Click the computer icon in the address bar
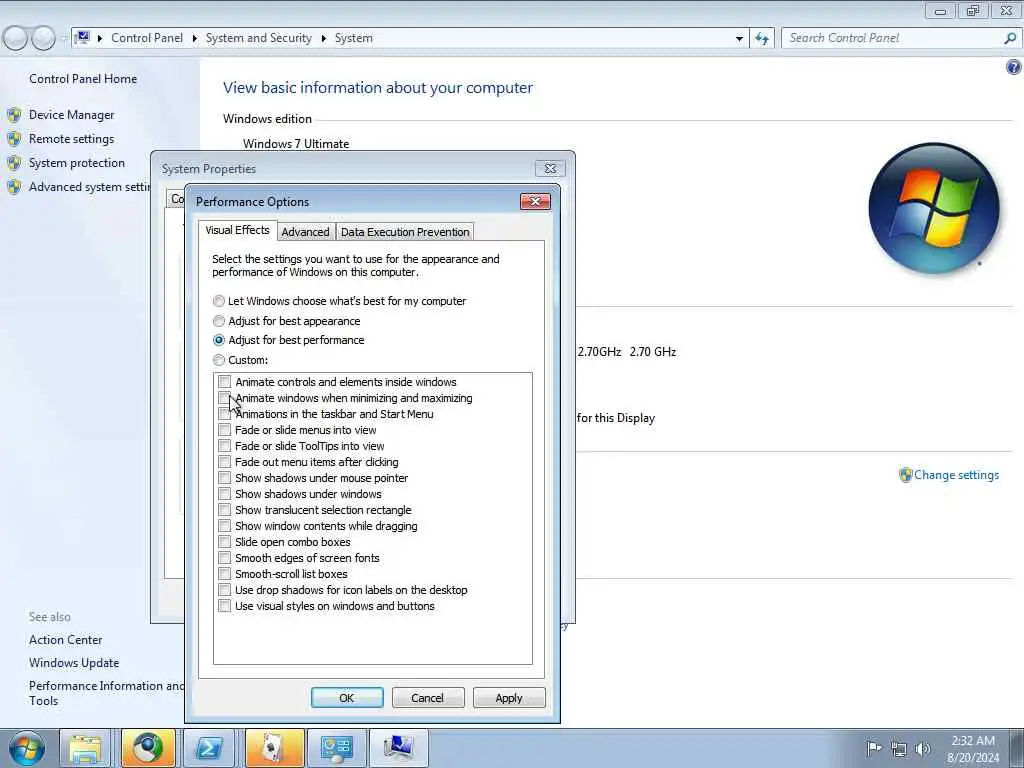This screenshot has width=1024, height=768. 82,38
